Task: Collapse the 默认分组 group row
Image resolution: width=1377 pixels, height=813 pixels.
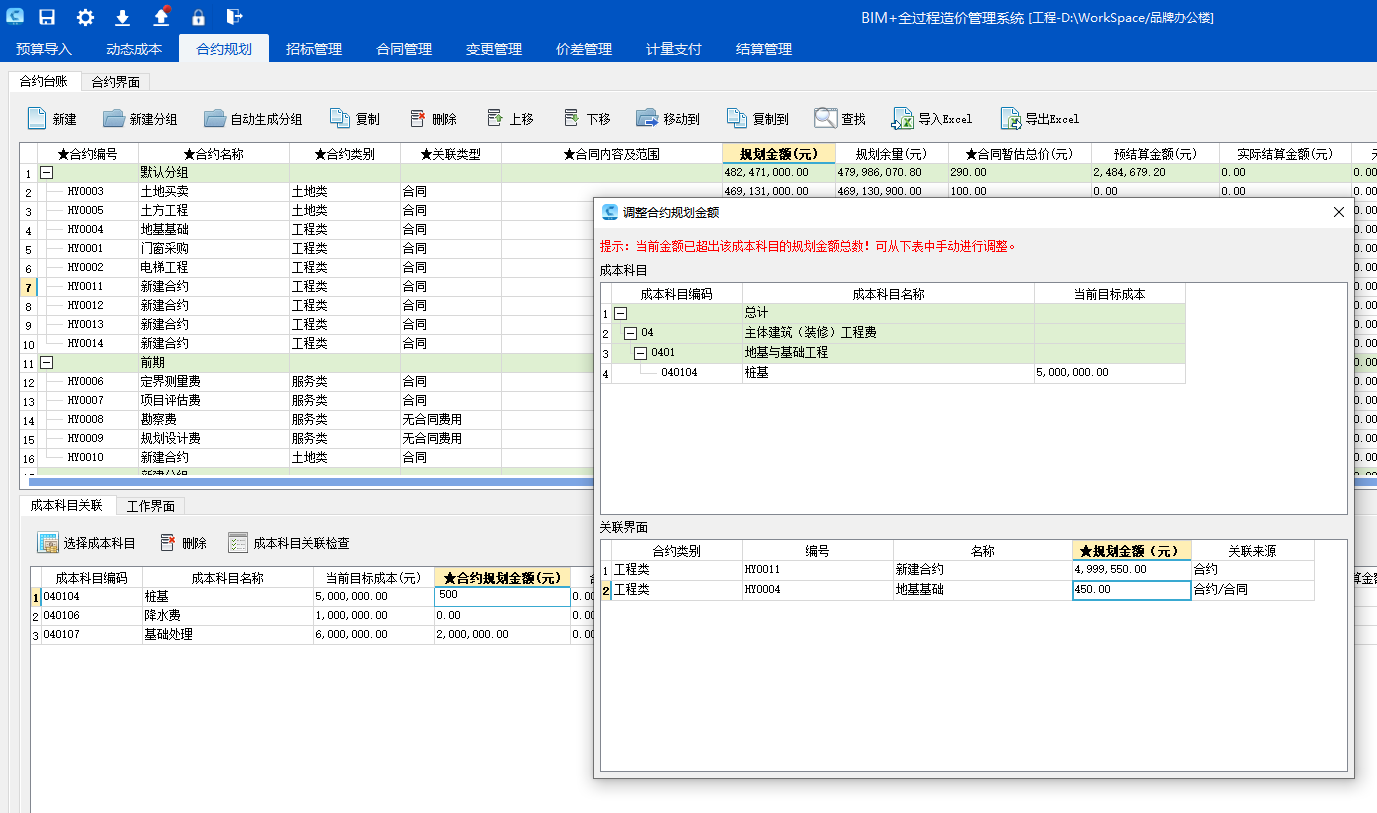Action: tap(45, 173)
